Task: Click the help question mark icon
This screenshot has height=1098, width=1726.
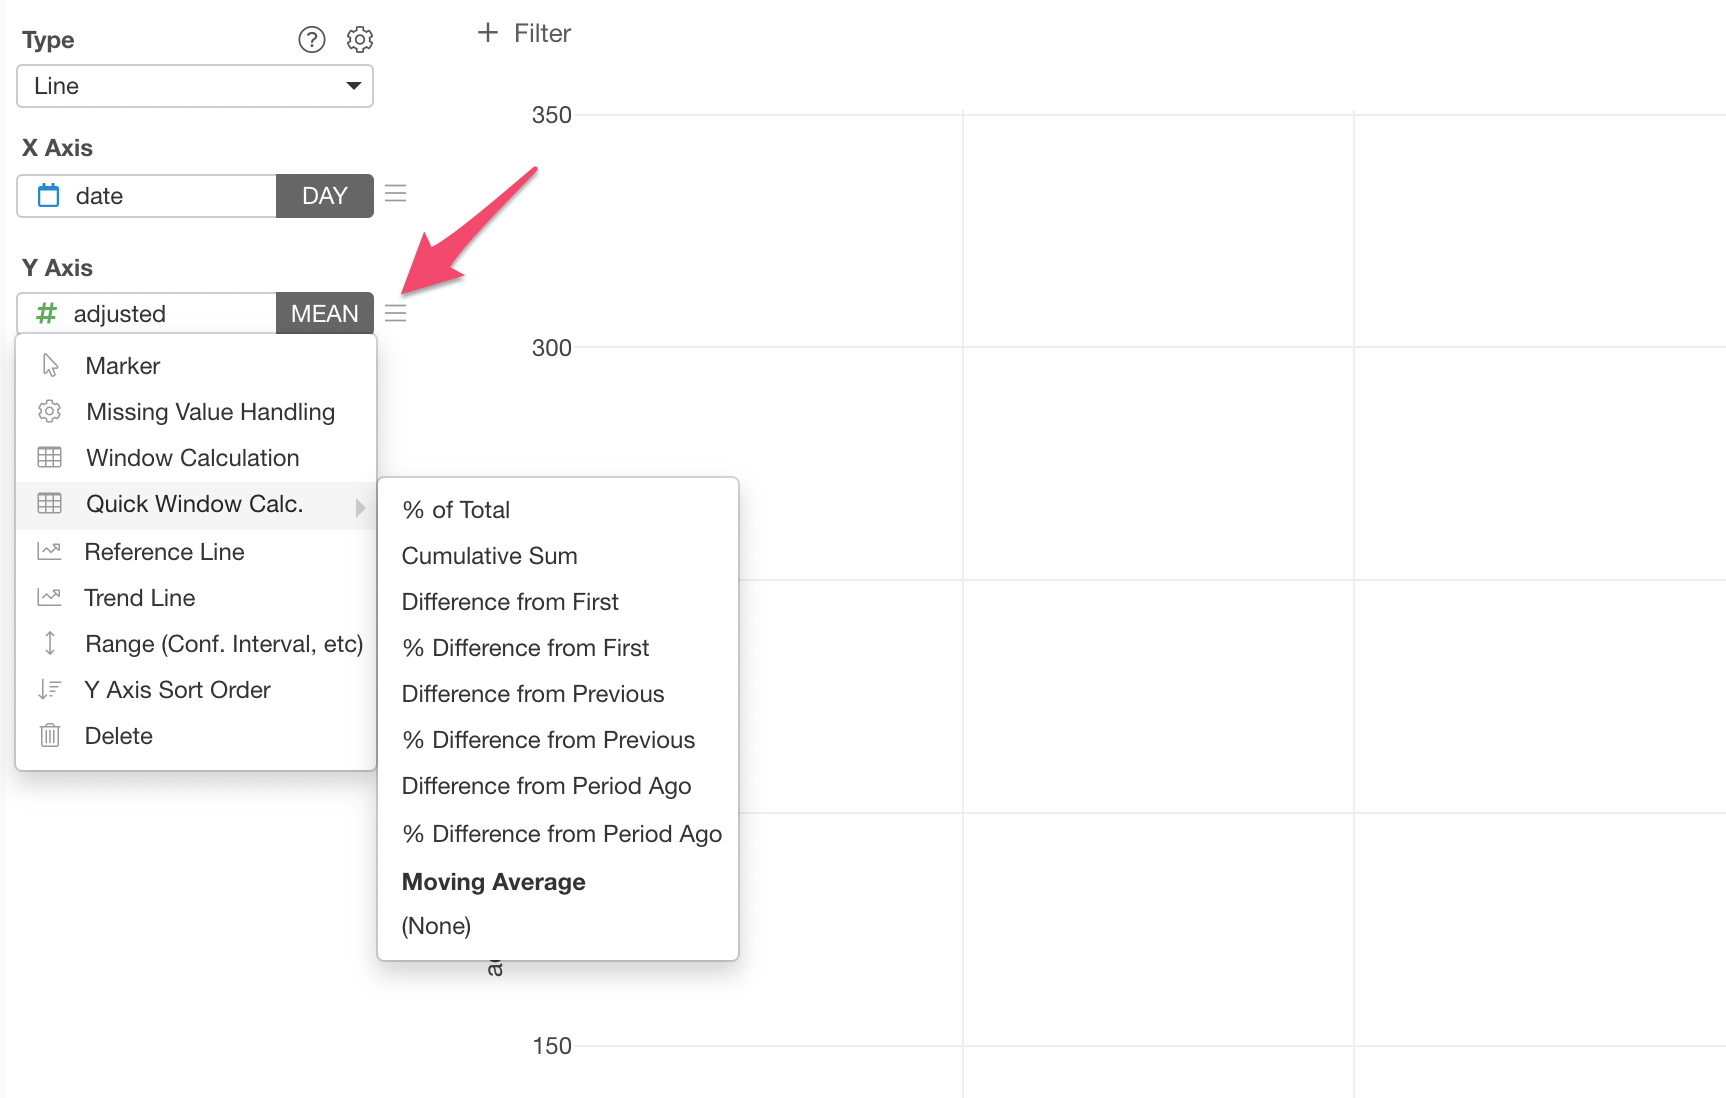Action: pos(312,39)
